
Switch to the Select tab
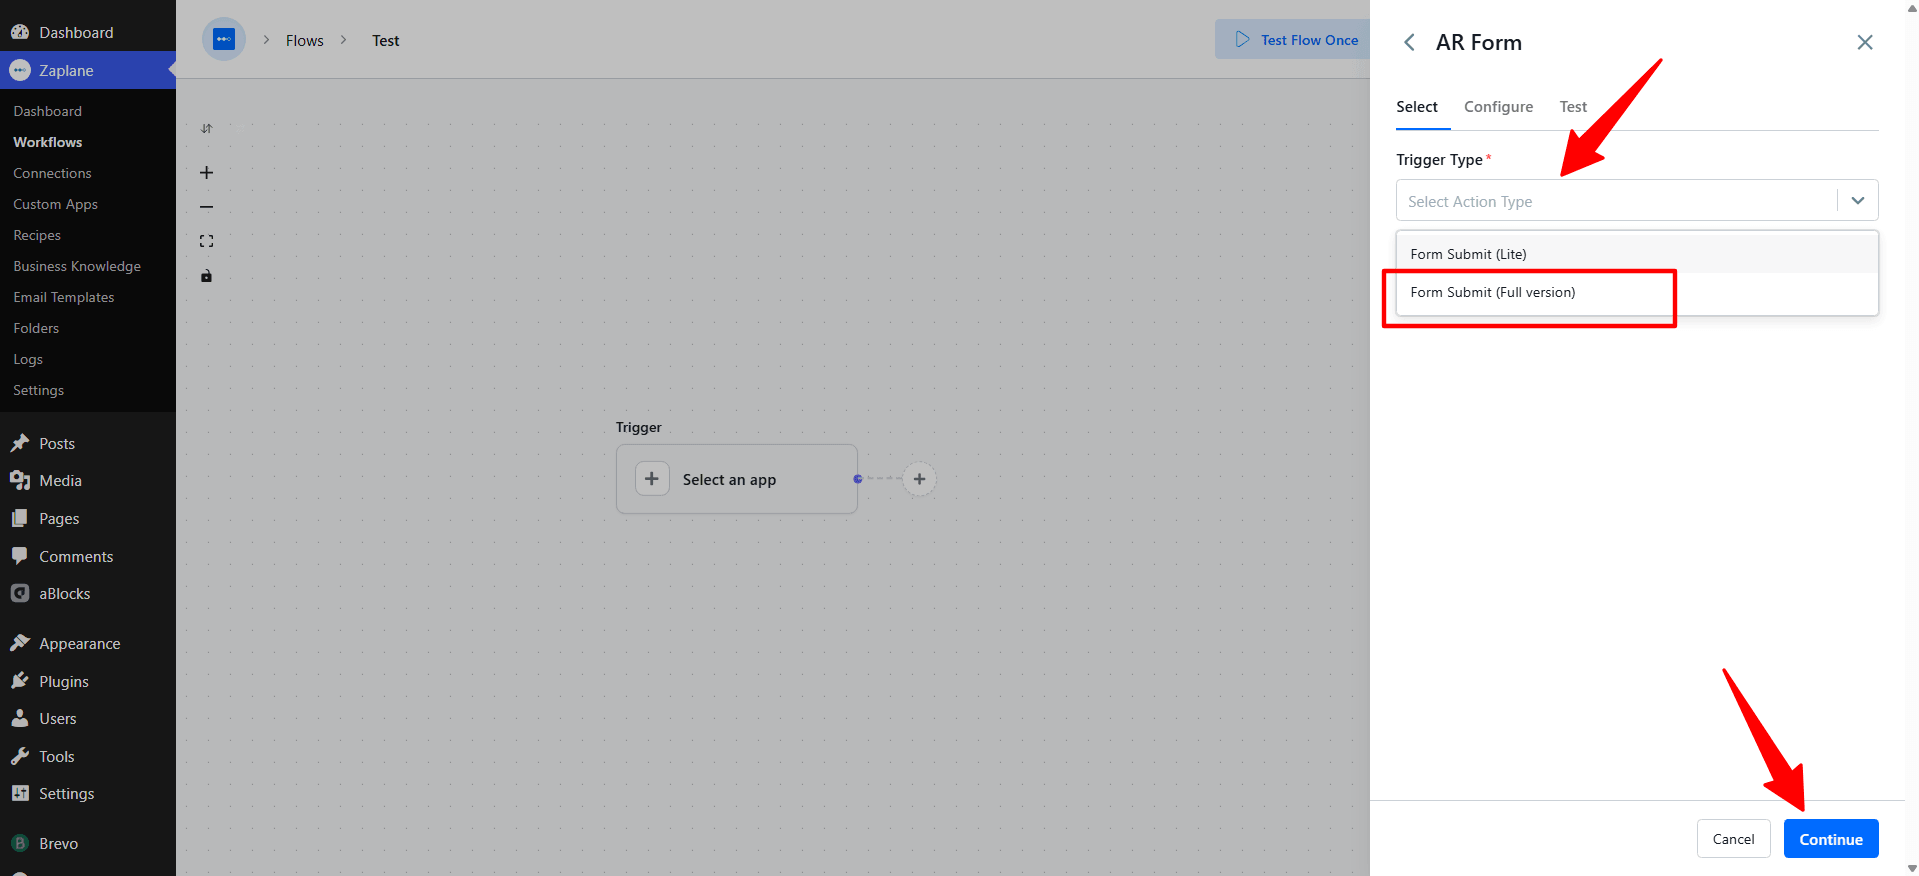tap(1417, 107)
